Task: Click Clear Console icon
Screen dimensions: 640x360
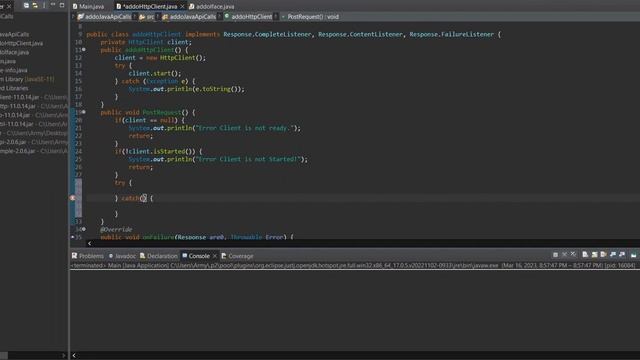Action: click(585, 254)
